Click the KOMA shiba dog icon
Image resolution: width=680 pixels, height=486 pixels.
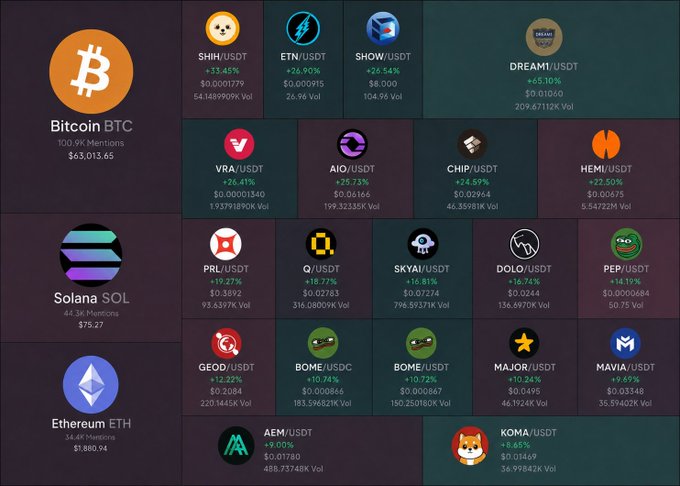click(x=470, y=446)
